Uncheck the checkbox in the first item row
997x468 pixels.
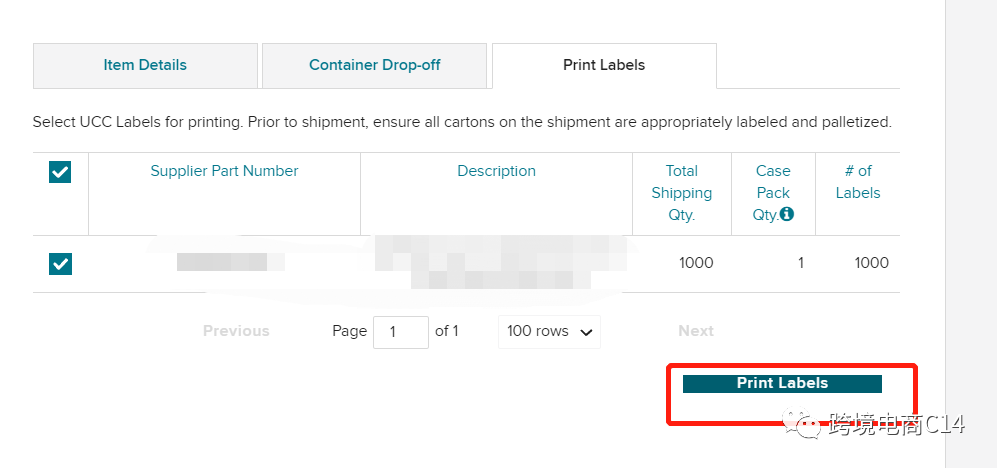[x=60, y=263]
